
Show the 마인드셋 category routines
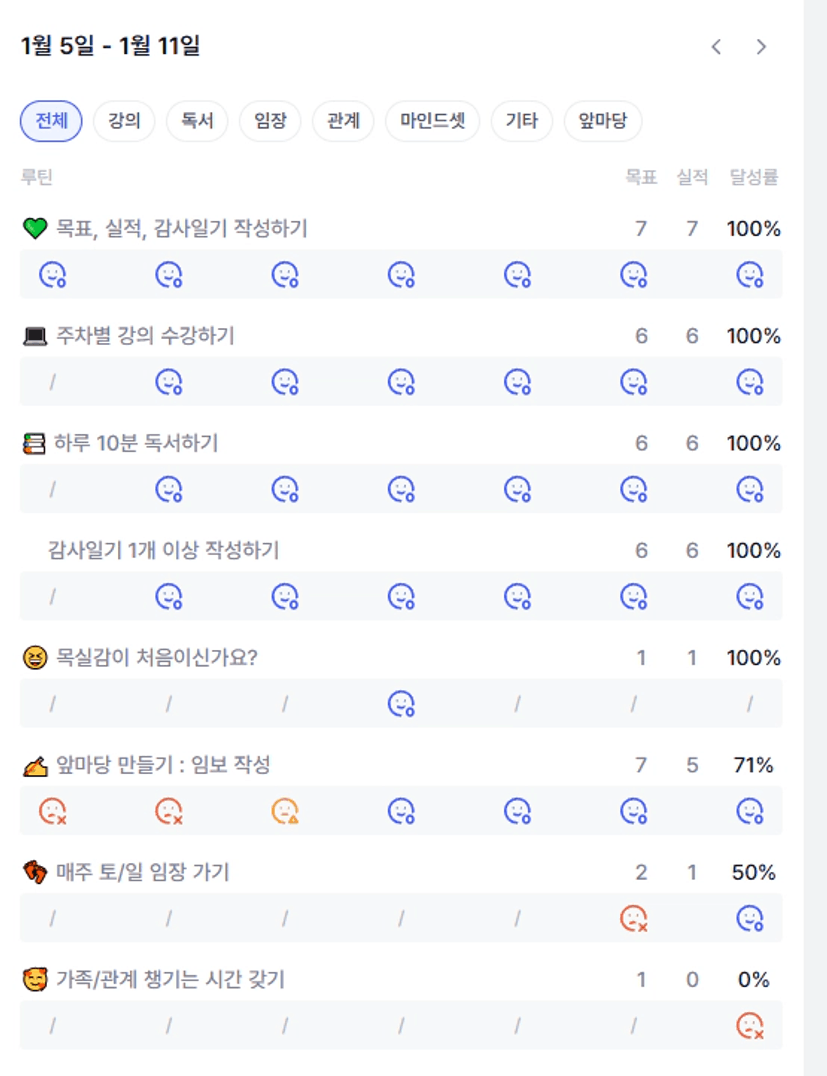pyautogui.click(x=432, y=121)
